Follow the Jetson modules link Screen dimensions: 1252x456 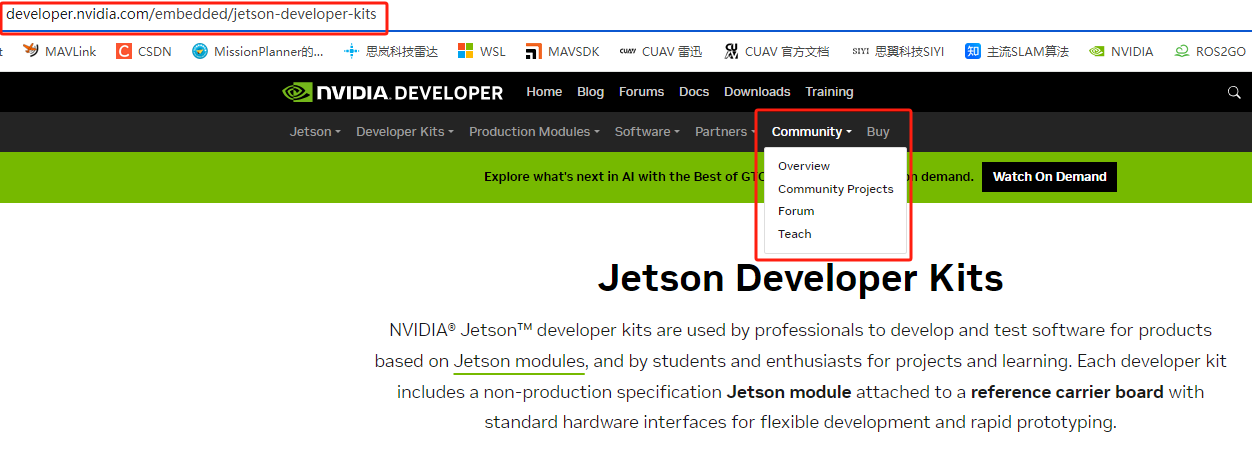click(519, 361)
